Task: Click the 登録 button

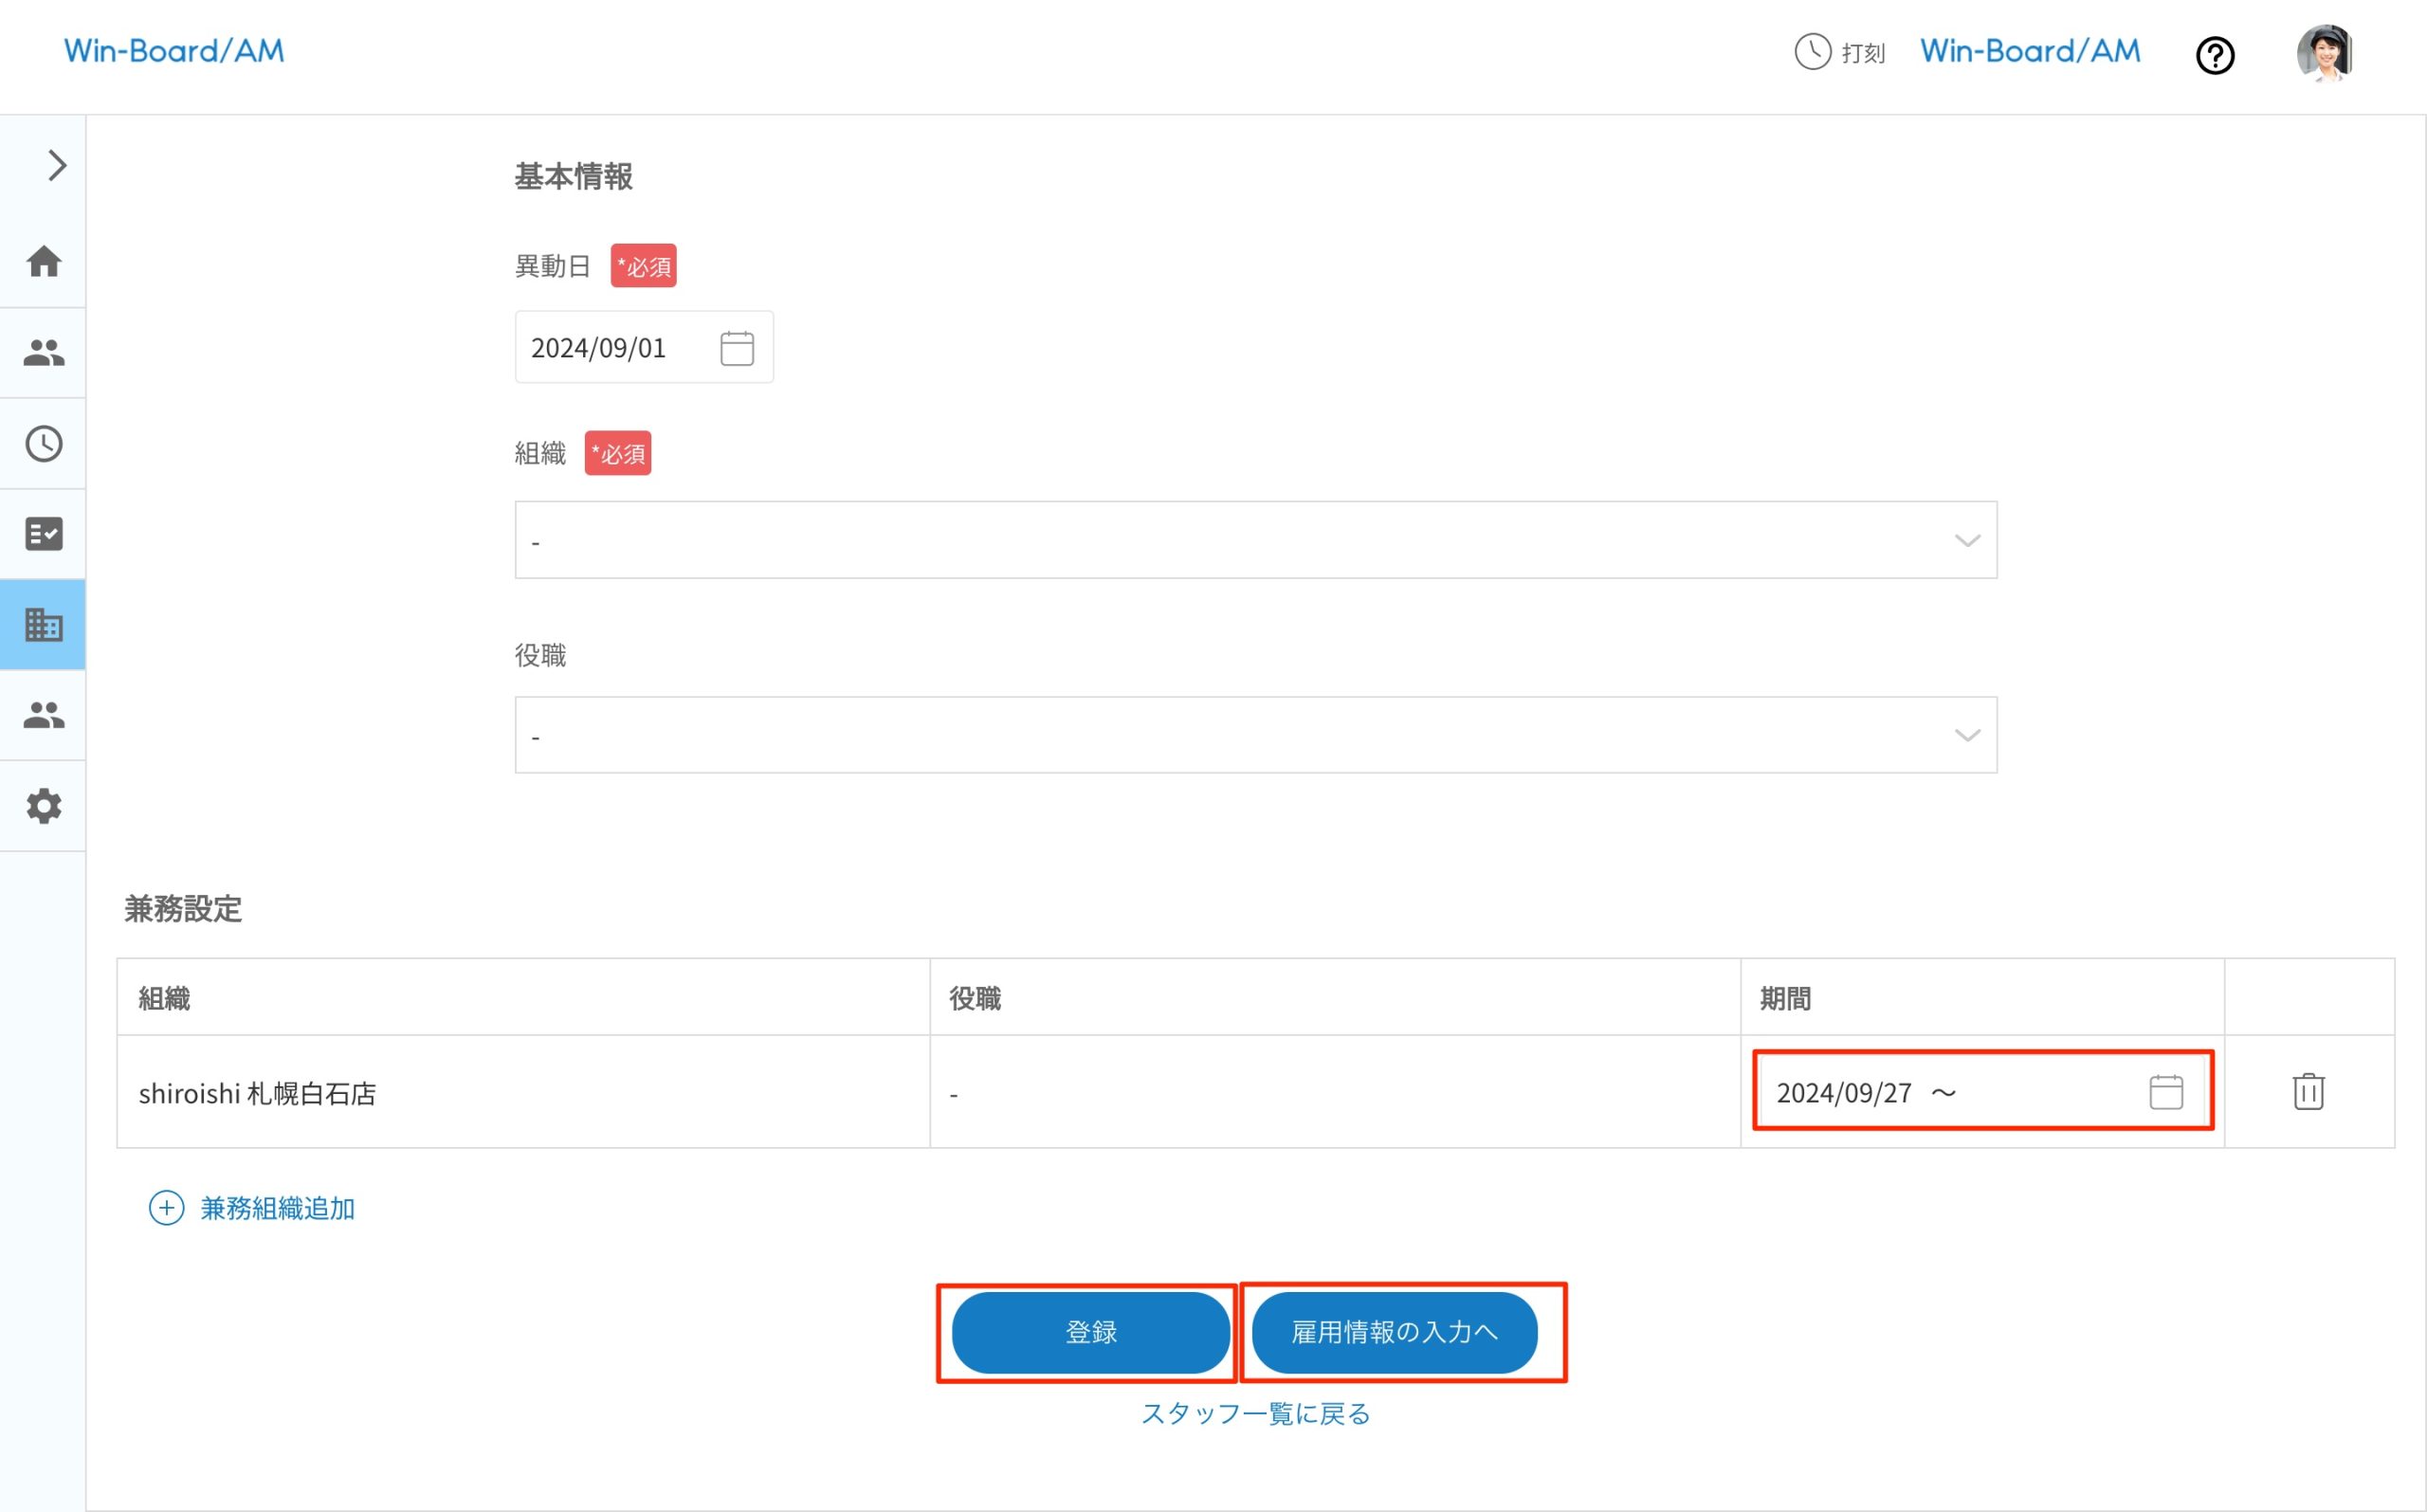Action: pos(1090,1332)
